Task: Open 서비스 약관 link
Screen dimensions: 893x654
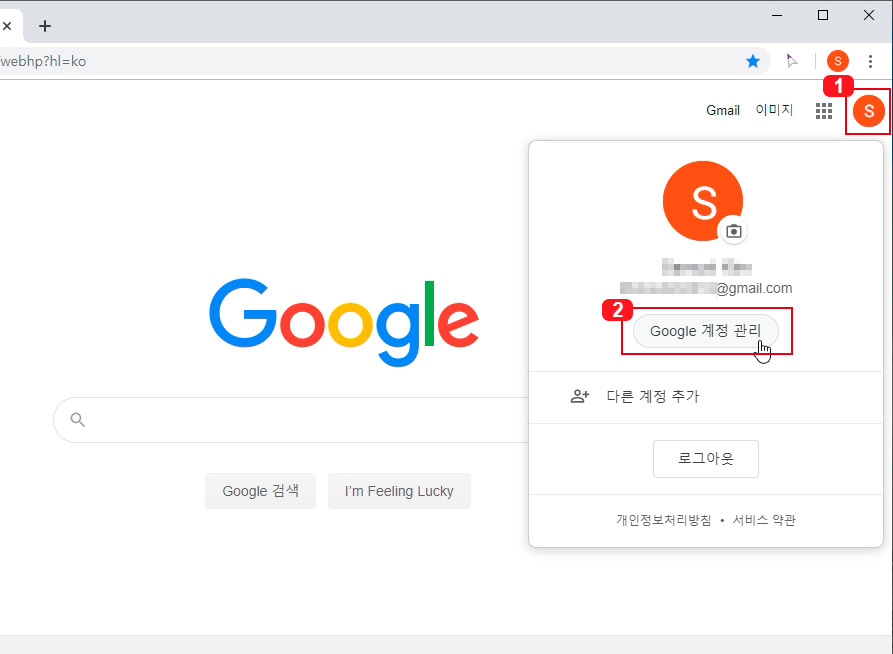Action: pos(764,520)
